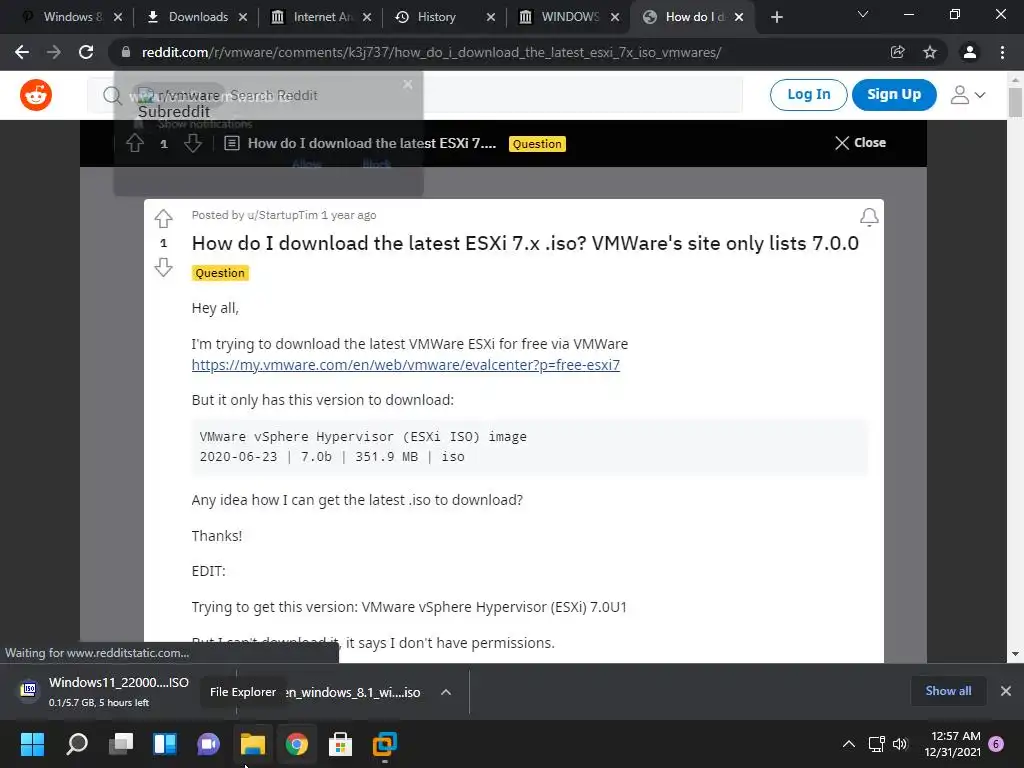Open Windows Start menu
This screenshot has width=1024, height=768.
tap(32, 744)
